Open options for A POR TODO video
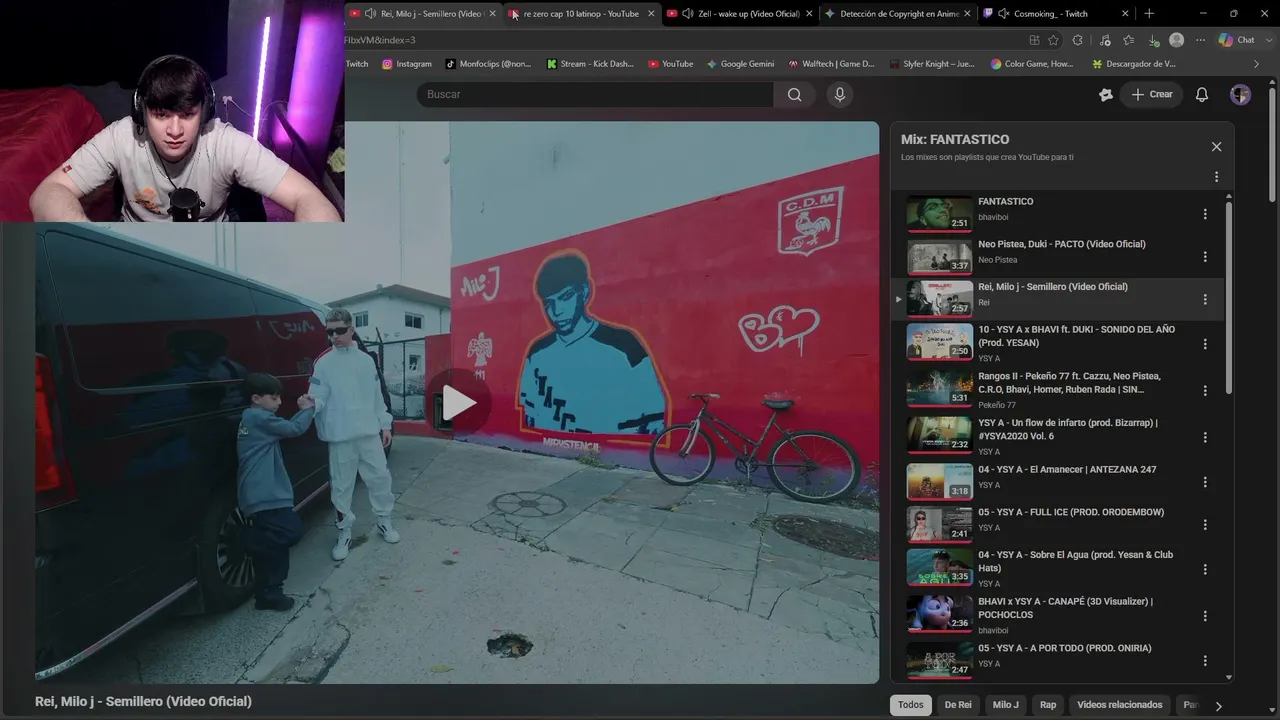Screen dimensions: 1280x720 [x=1205, y=660]
